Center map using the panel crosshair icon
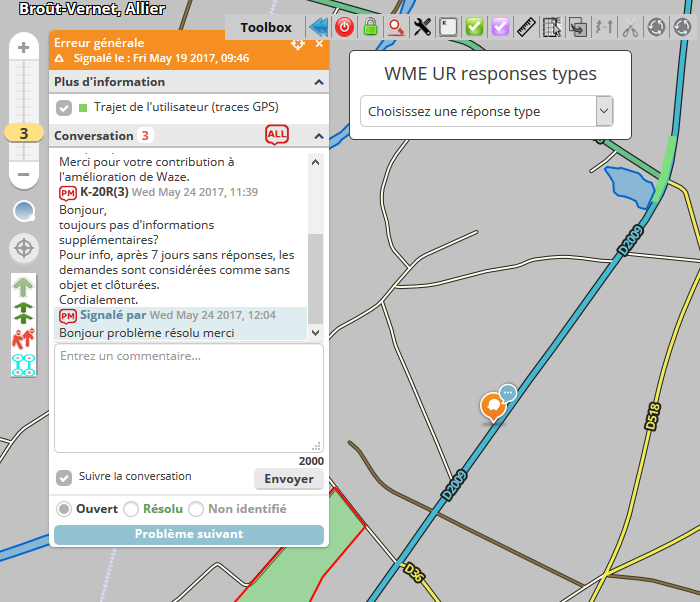 click(x=298, y=44)
